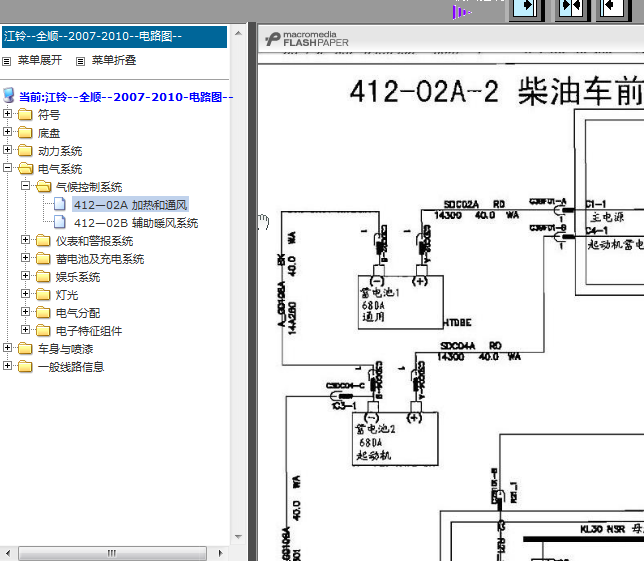This screenshot has height=561, width=644.
Task: Click the 灯光 folder icon
Action: pyautogui.click(x=43, y=294)
